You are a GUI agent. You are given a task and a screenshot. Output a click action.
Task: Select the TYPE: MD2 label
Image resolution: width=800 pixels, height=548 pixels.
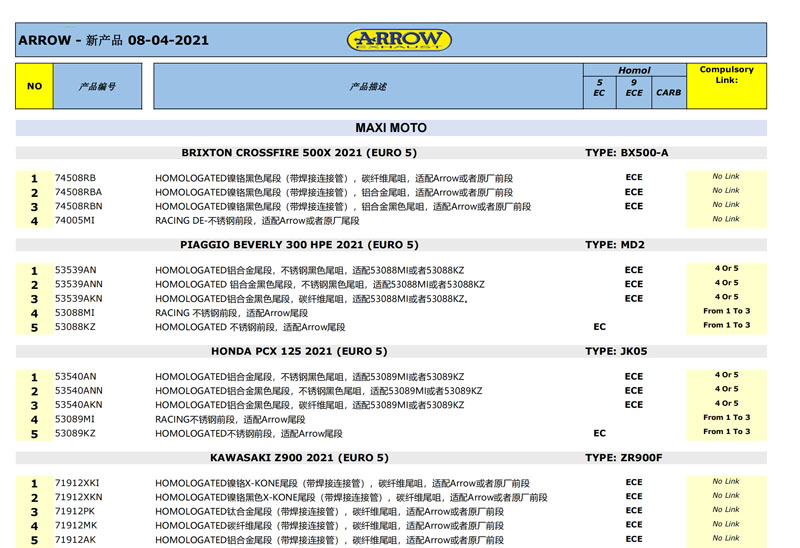615,244
